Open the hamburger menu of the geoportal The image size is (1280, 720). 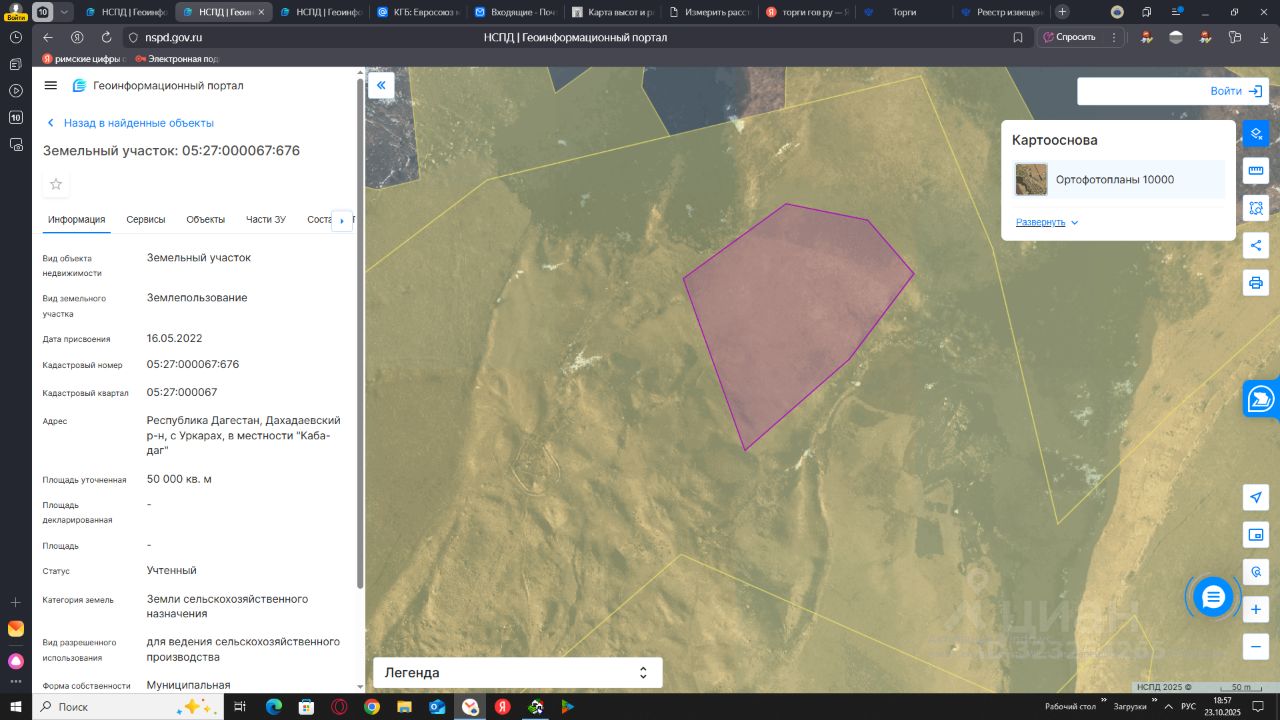51,86
